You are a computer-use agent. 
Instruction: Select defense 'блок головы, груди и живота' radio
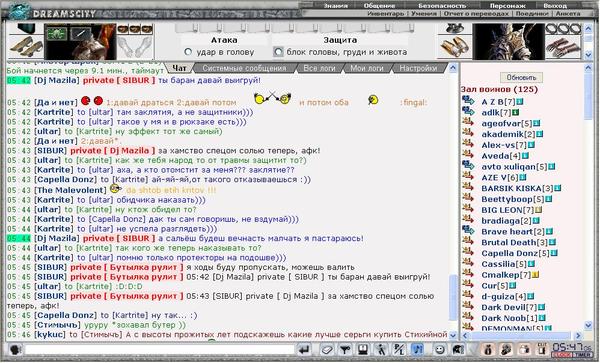pyautogui.click(x=278, y=52)
